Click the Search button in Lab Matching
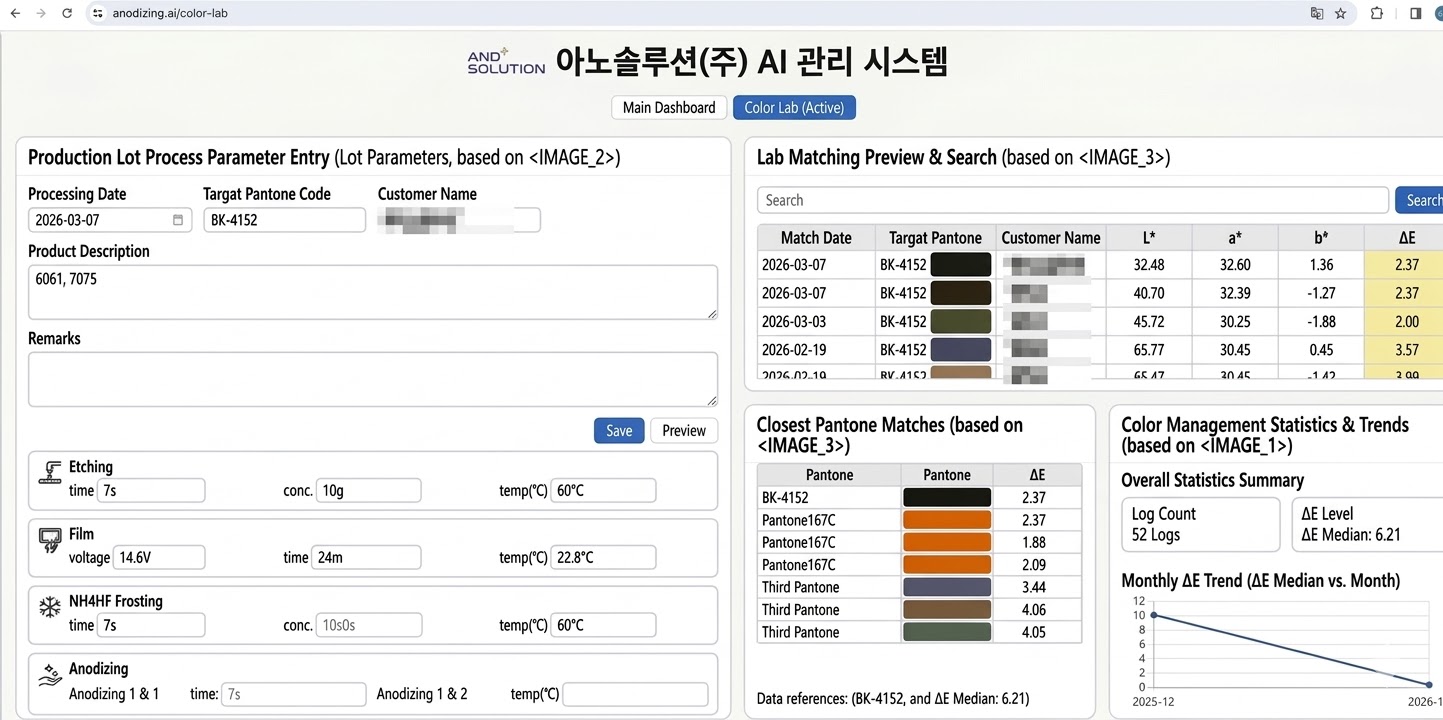 tap(1420, 200)
